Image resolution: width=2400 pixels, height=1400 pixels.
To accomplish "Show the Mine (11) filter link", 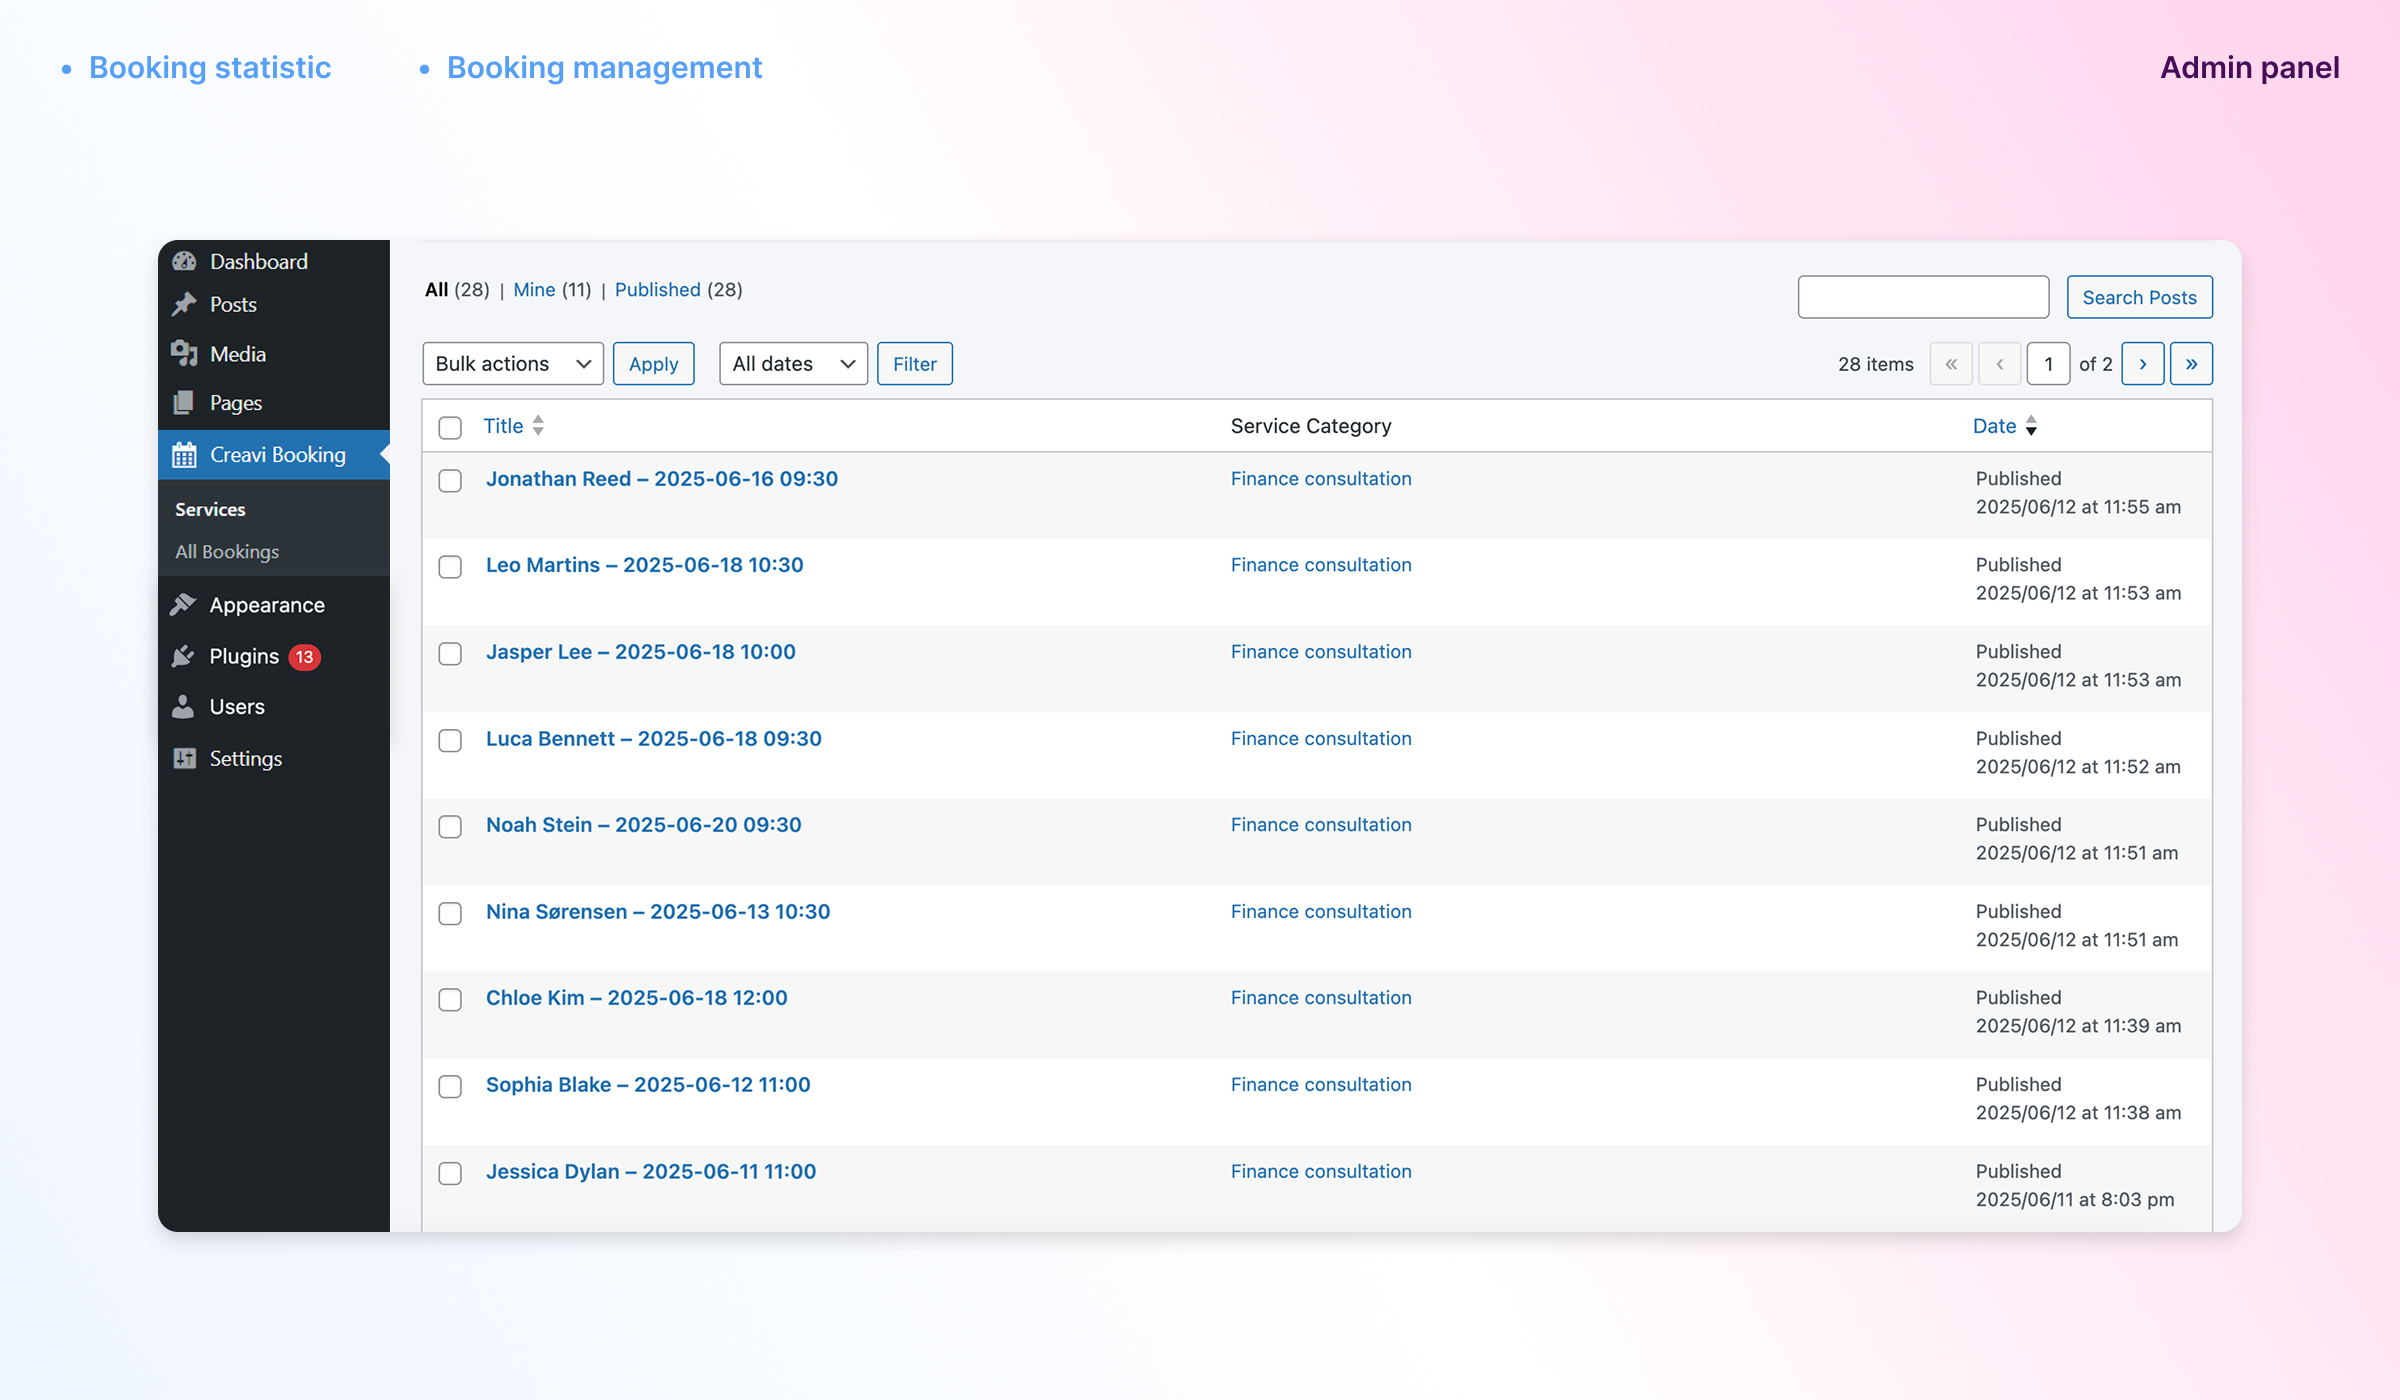I will [x=552, y=289].
